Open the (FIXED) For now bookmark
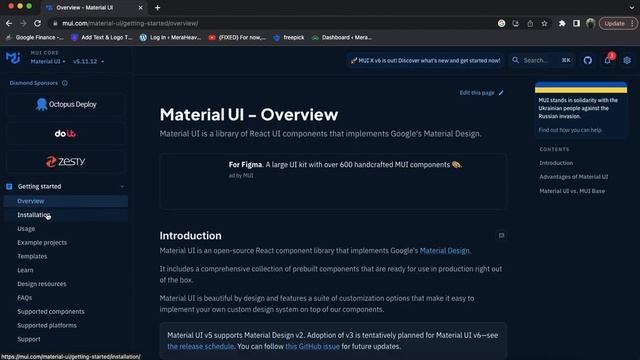The image size is (640, 360). [x=237, y=37]
